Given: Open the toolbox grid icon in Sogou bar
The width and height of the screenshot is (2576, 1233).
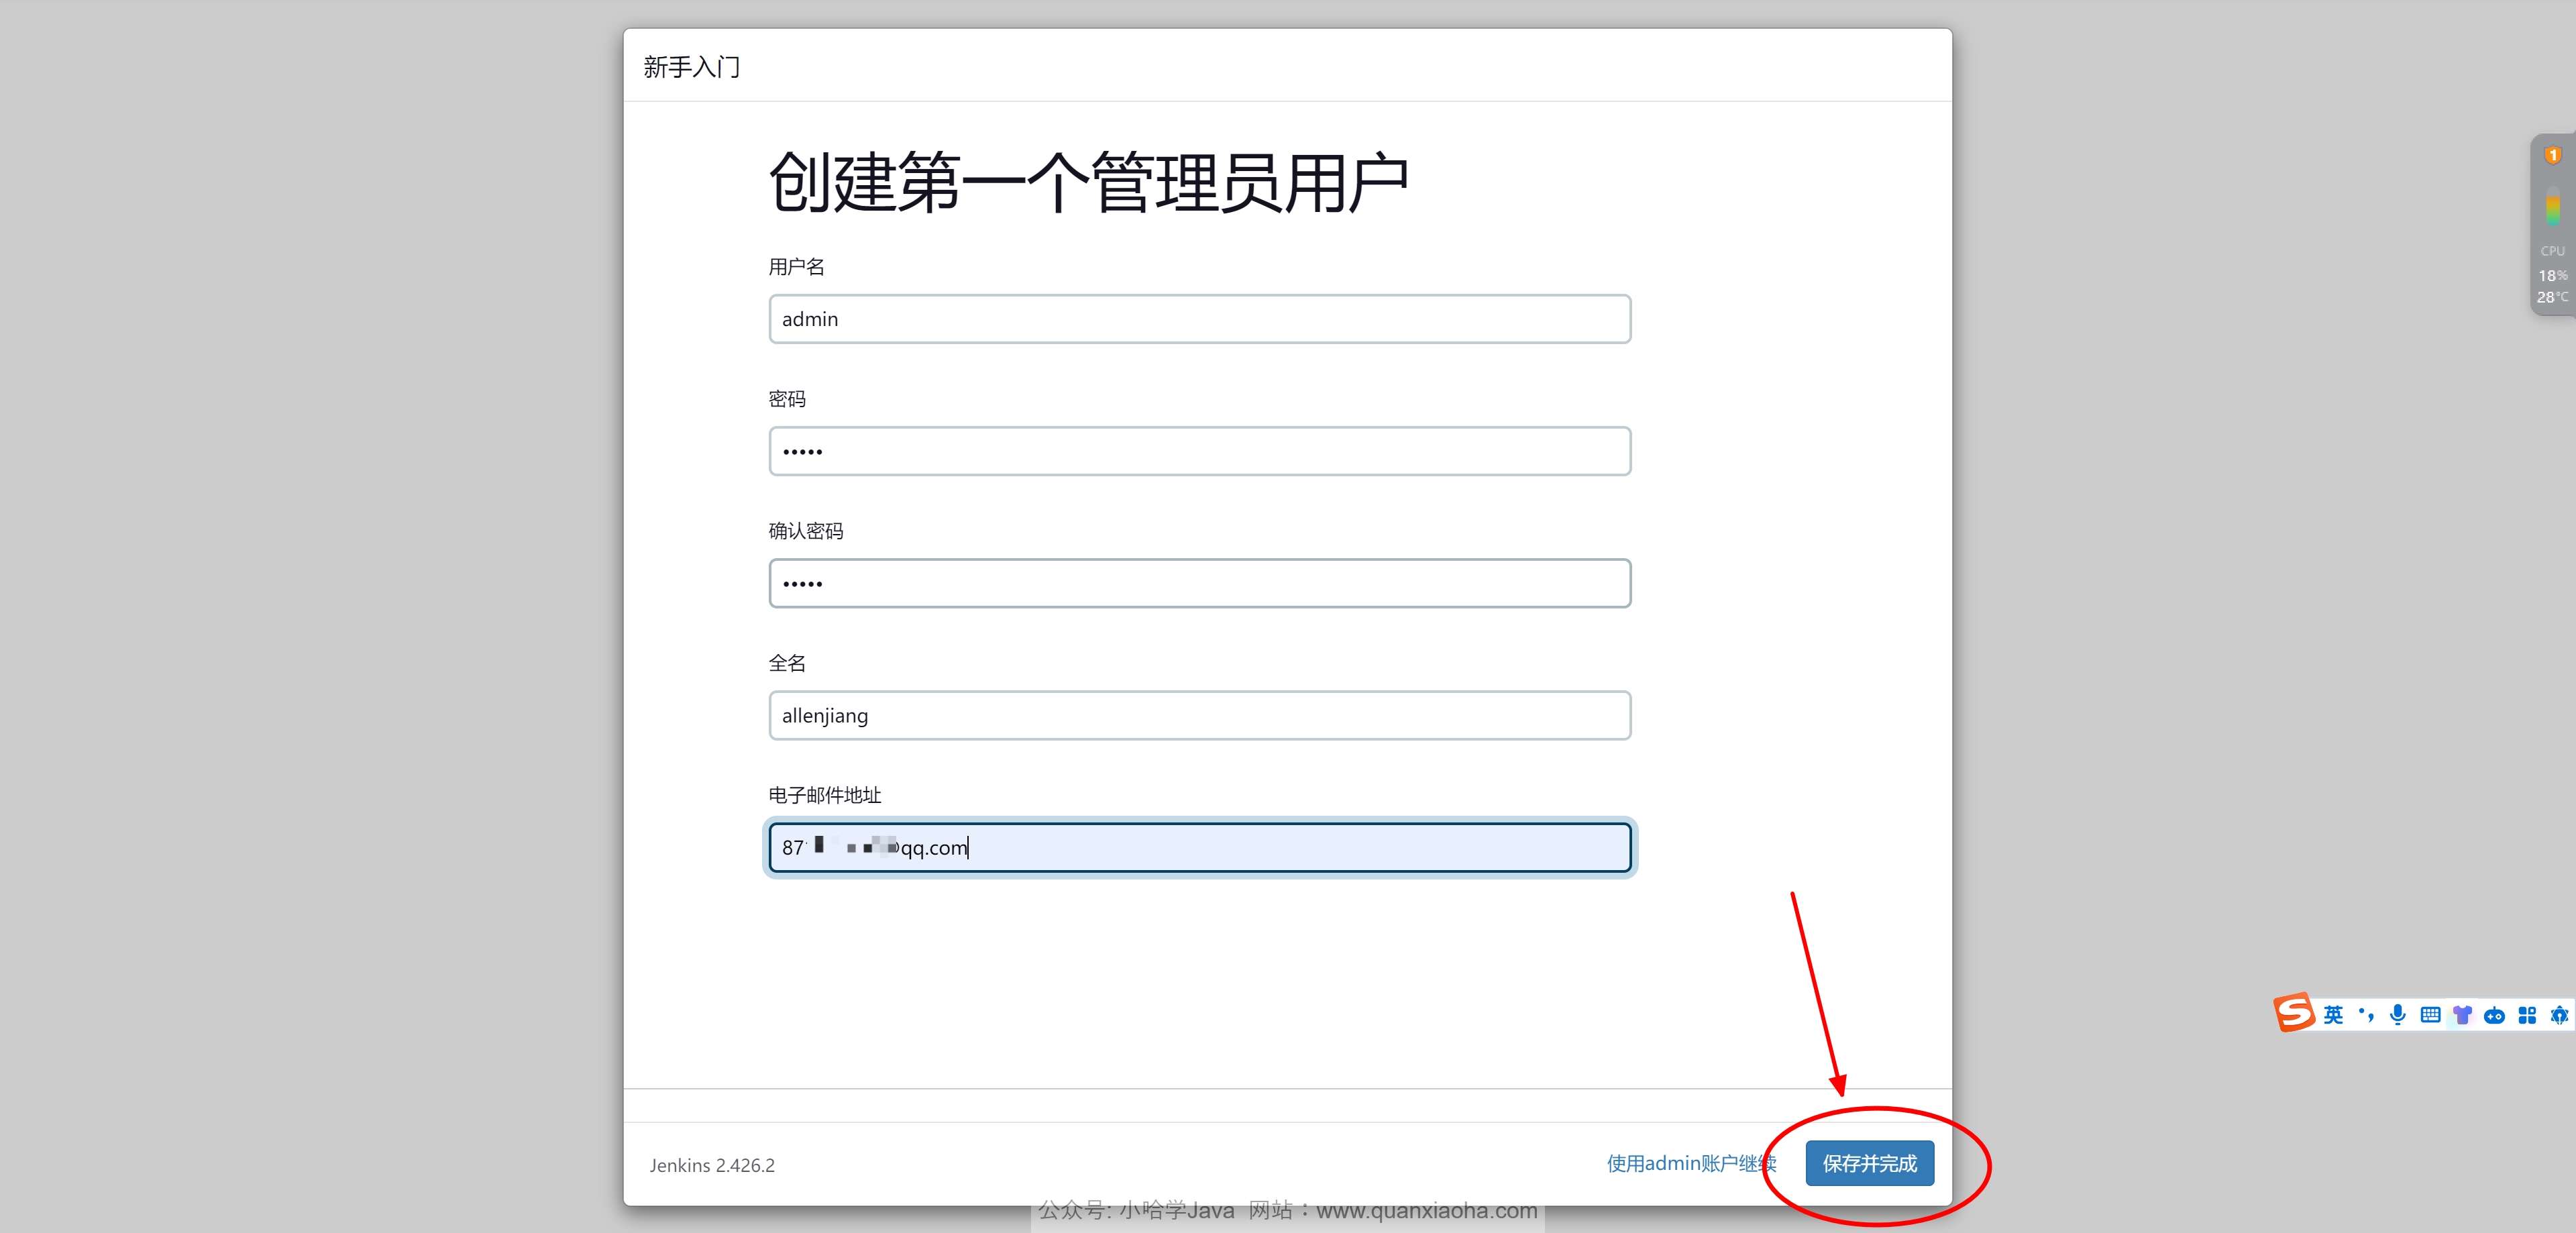Looking at the screenshot, I should (2527, 1015).
